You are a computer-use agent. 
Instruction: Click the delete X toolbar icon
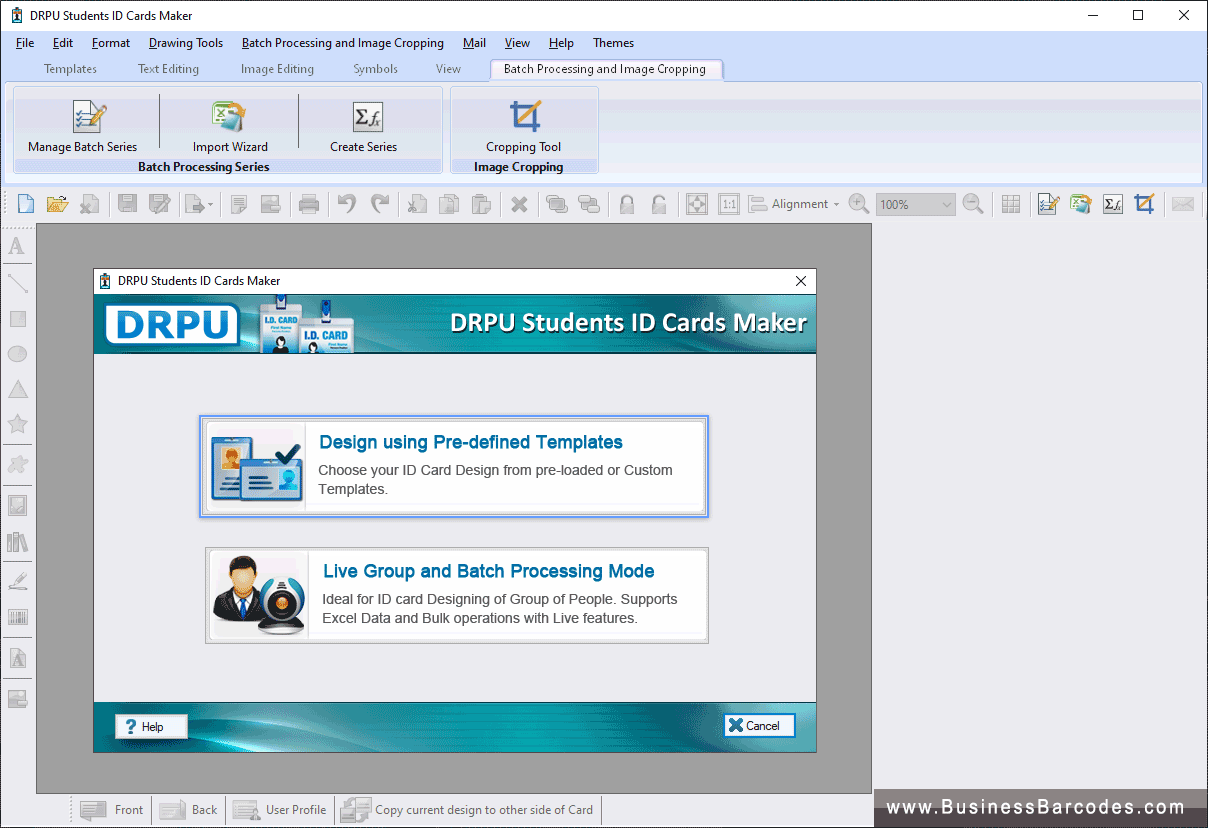tap(519, 204)
